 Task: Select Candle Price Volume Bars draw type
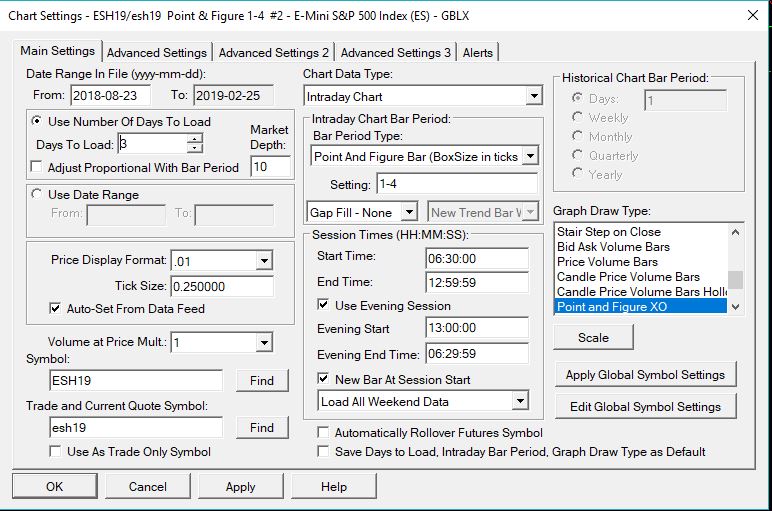click(641, 277)
